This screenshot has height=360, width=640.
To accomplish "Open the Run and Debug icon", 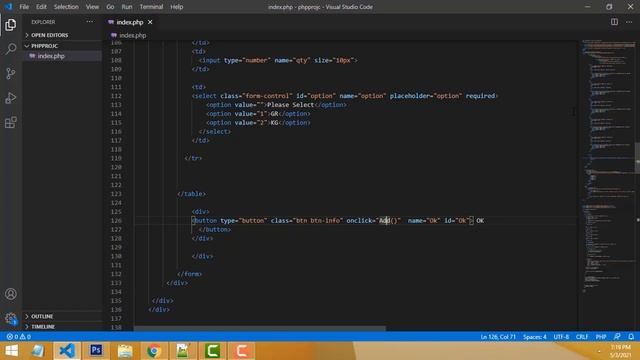I will 11,98.
